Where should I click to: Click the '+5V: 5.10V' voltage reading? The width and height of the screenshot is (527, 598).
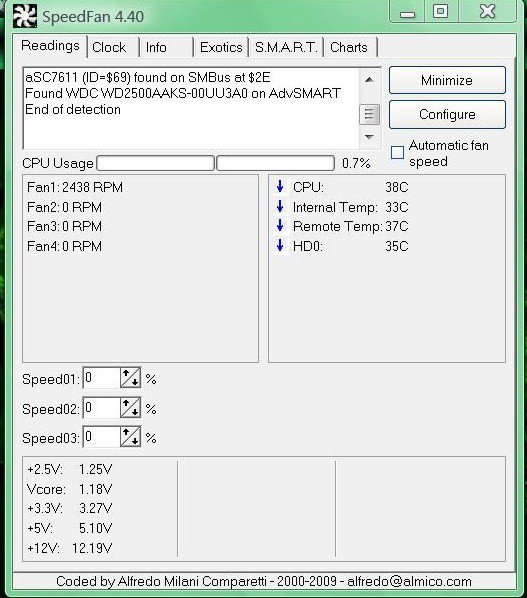click(70, 528)
